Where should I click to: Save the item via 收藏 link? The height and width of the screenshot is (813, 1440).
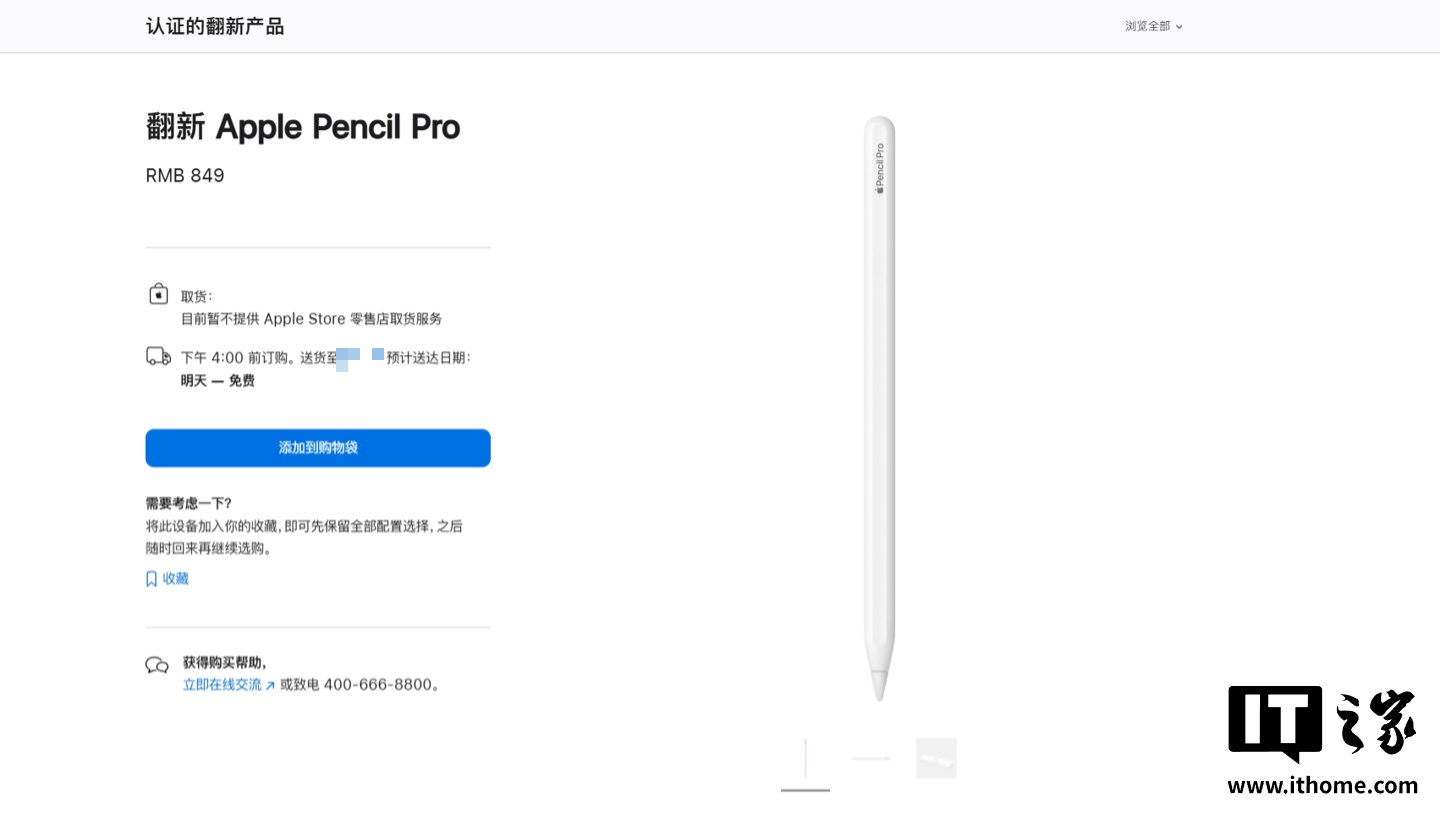point(176,579)
